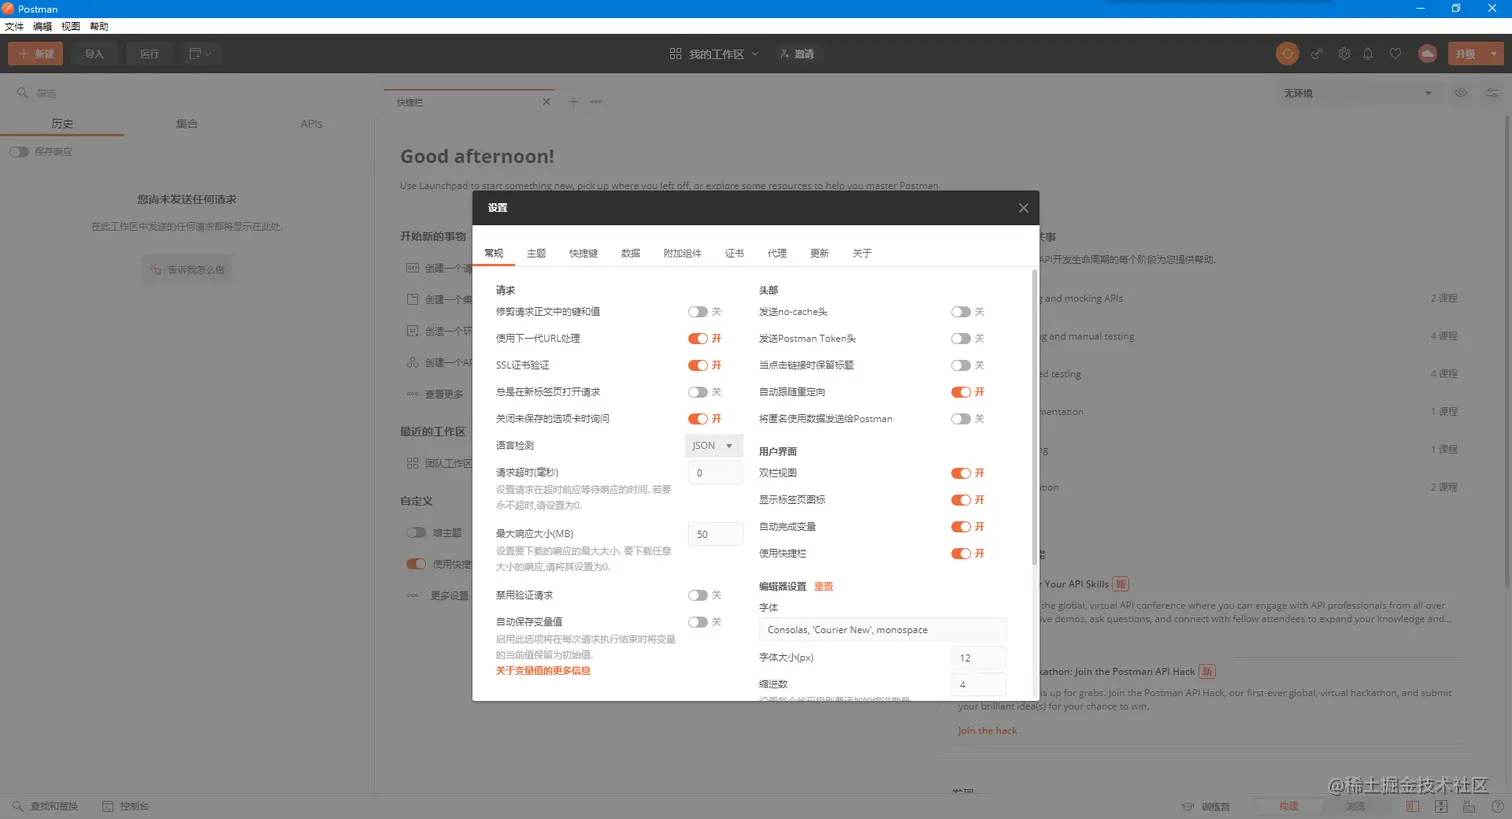This screenshot has width=1512, height=819.
Task: Open the tab options ellipsis icon
Action: point(596,102)
